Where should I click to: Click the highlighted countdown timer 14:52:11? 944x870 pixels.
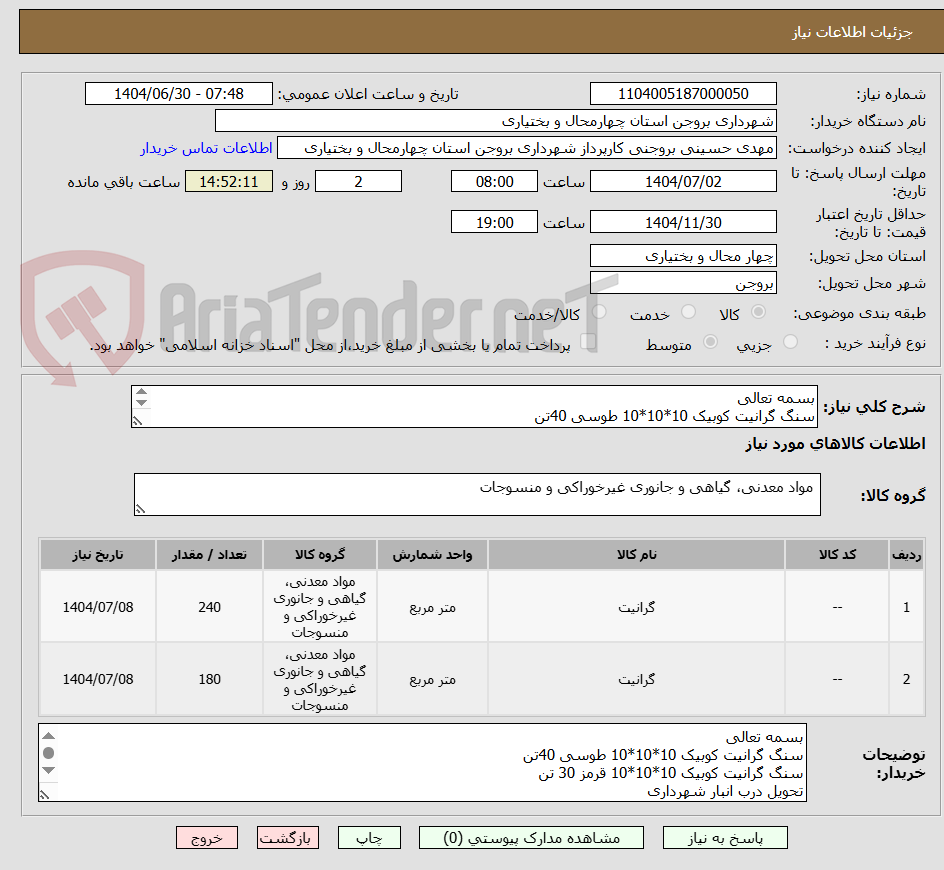point(228,181)
